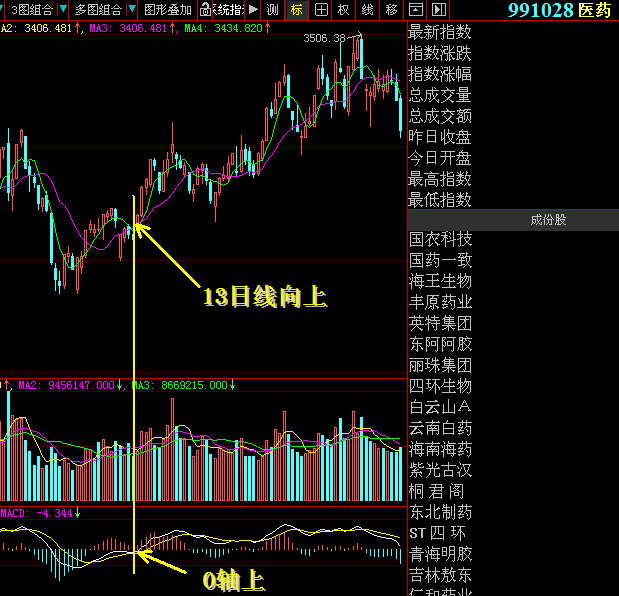Open constituent stock 国农科技
The width and height of the screenshot is (619, 596).
(x=441, y=239)
